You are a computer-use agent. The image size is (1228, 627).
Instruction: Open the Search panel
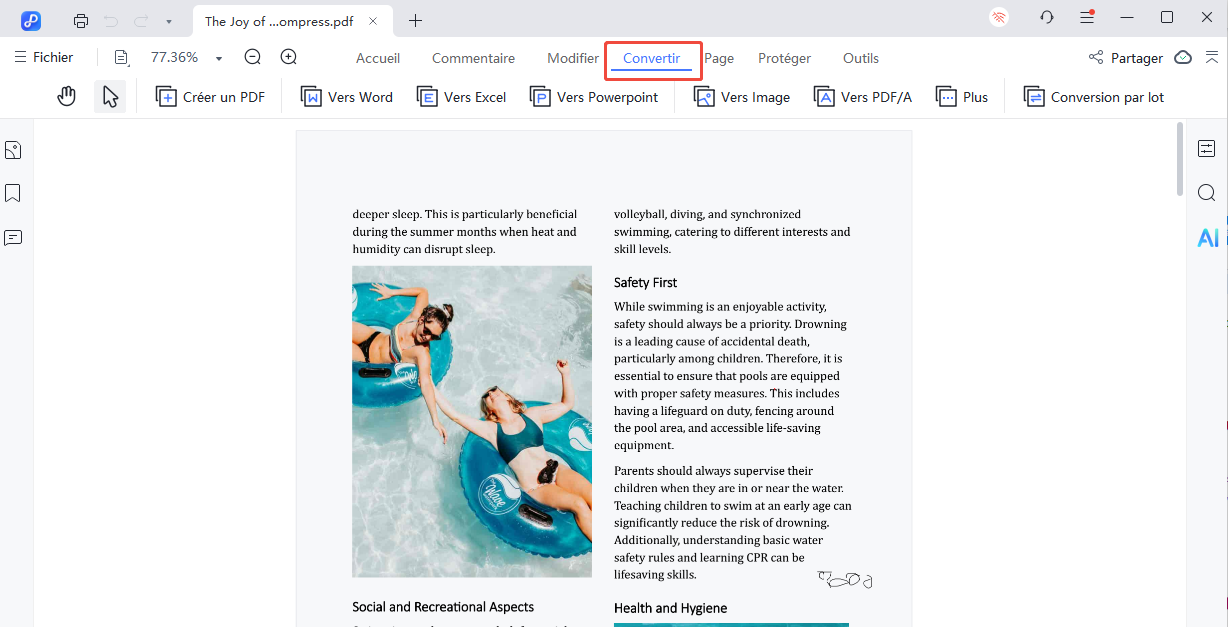1207,192
